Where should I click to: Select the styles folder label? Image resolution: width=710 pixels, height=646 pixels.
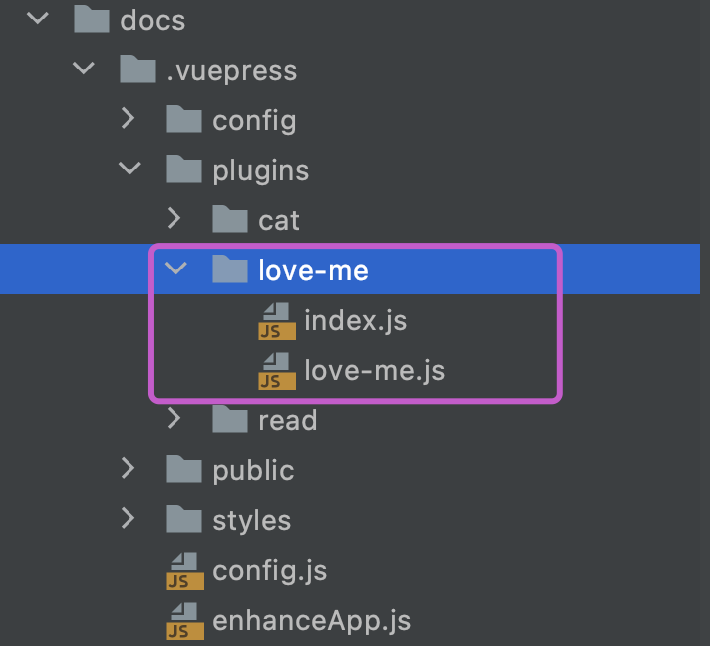[x=251, y=520]
